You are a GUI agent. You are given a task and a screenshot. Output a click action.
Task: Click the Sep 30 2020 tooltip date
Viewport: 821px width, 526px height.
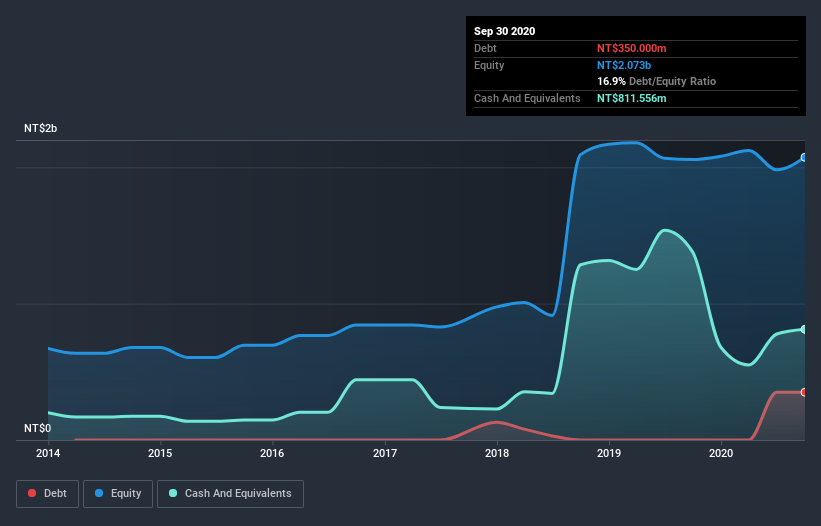[x=504, y=31]
